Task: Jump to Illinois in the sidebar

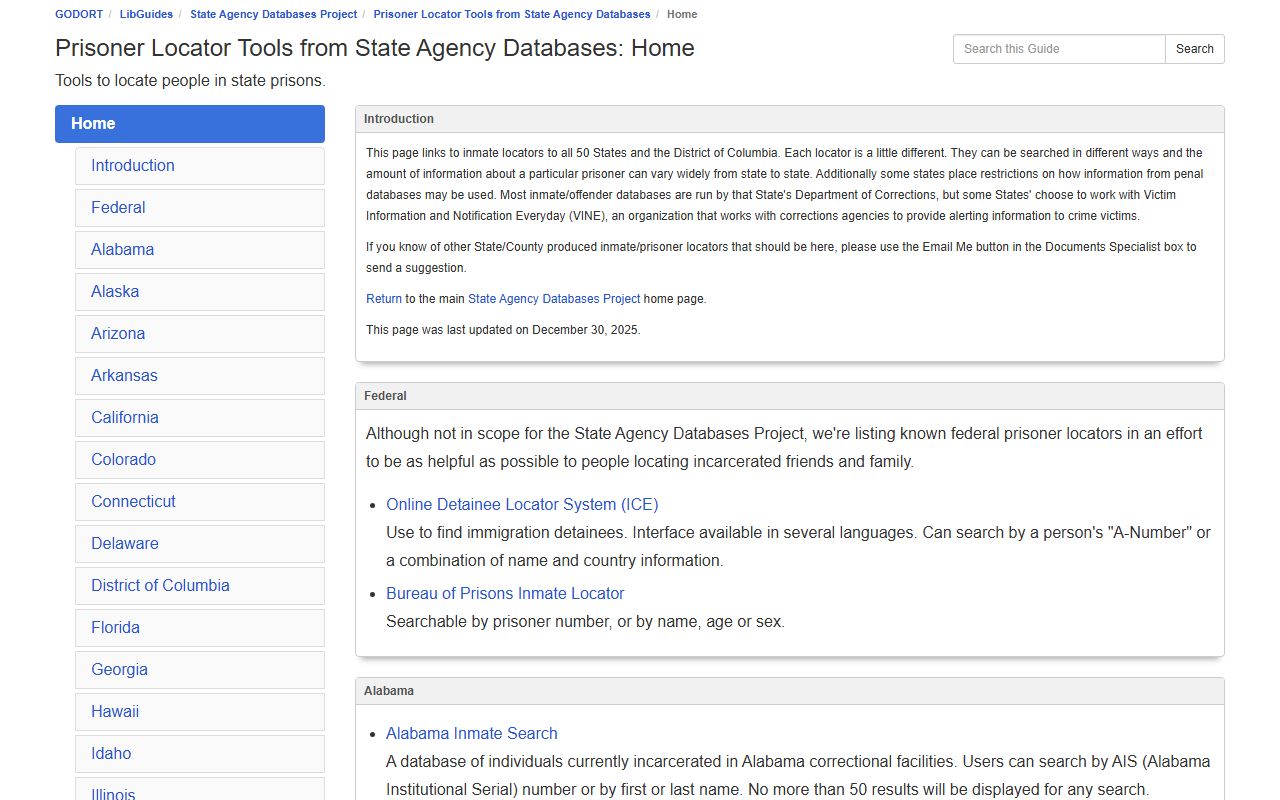Action: pos(200,789)
